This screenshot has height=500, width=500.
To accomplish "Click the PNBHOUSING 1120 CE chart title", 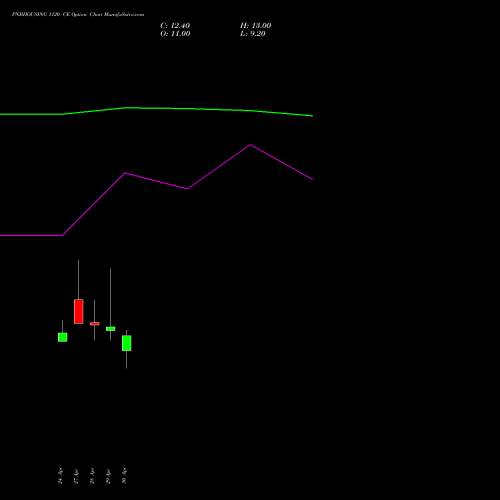I will (78, 15).
